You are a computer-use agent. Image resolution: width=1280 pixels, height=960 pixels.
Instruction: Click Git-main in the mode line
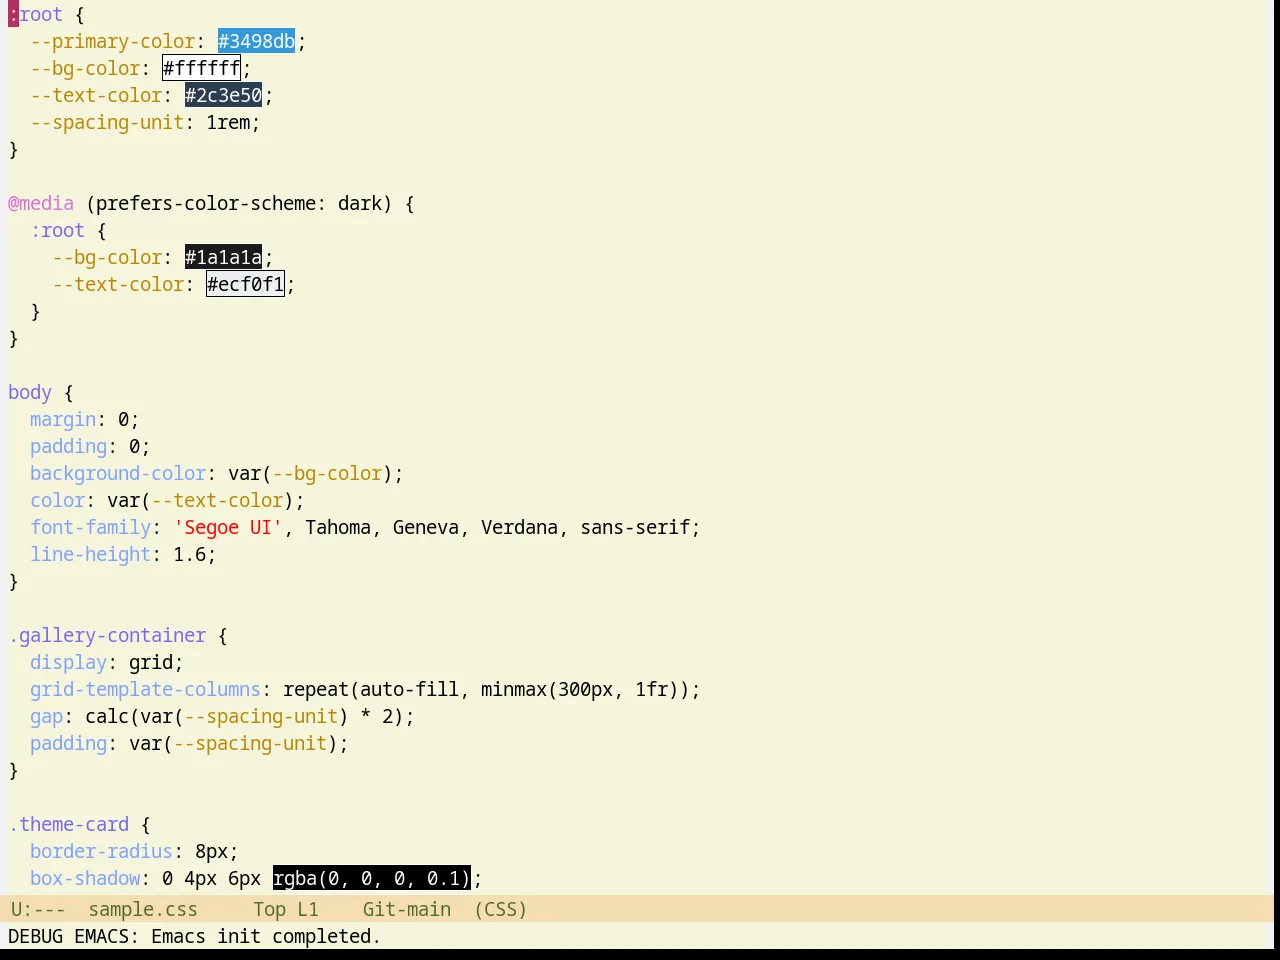point(406,909)
